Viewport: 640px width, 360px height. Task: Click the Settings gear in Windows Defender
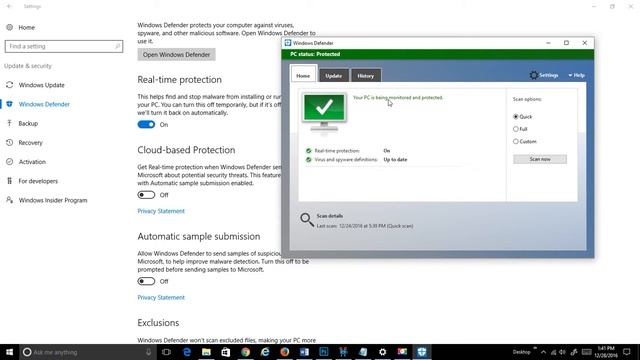click(533, 75)
